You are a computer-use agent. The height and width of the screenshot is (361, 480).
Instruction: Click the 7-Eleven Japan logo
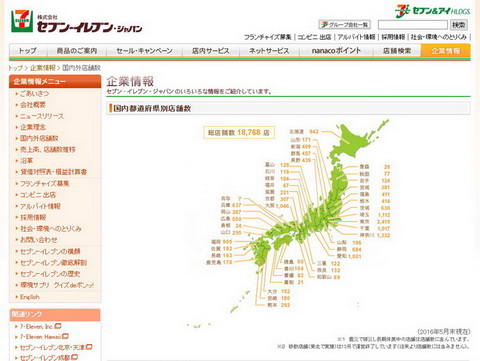pyautogui.click(x=76, y=22)
